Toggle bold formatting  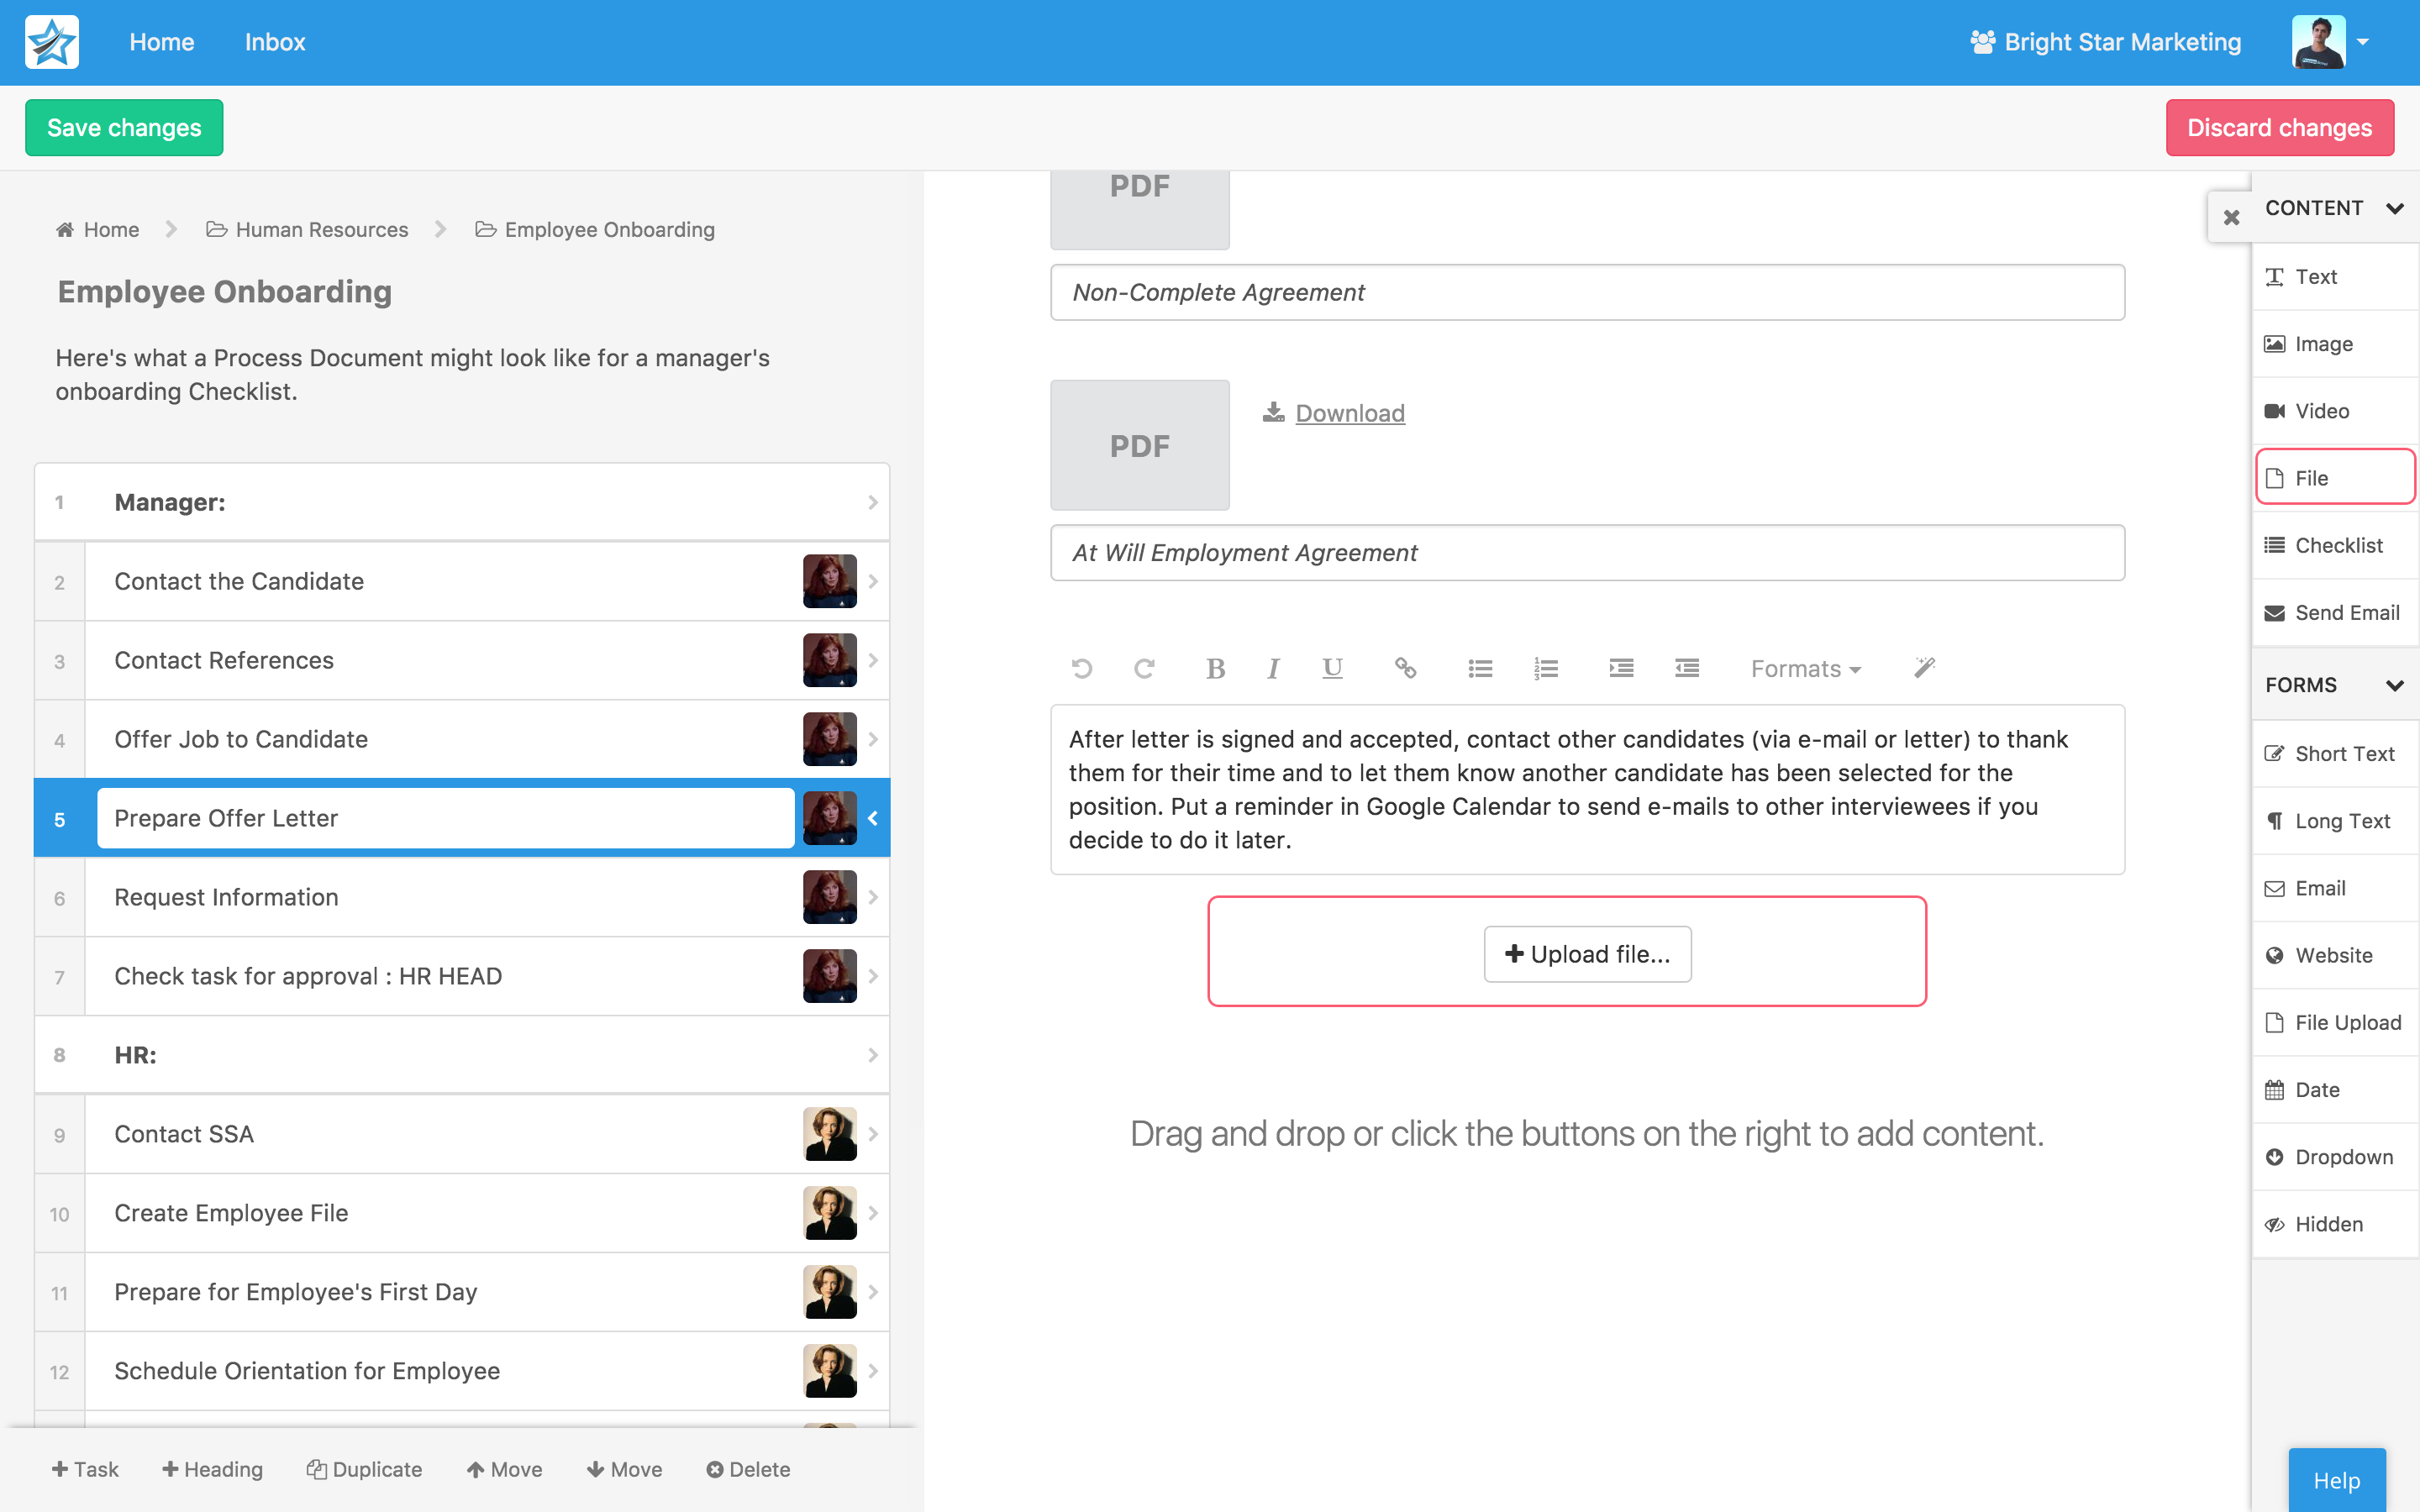pyautogui.click(x=1215, y=668)
